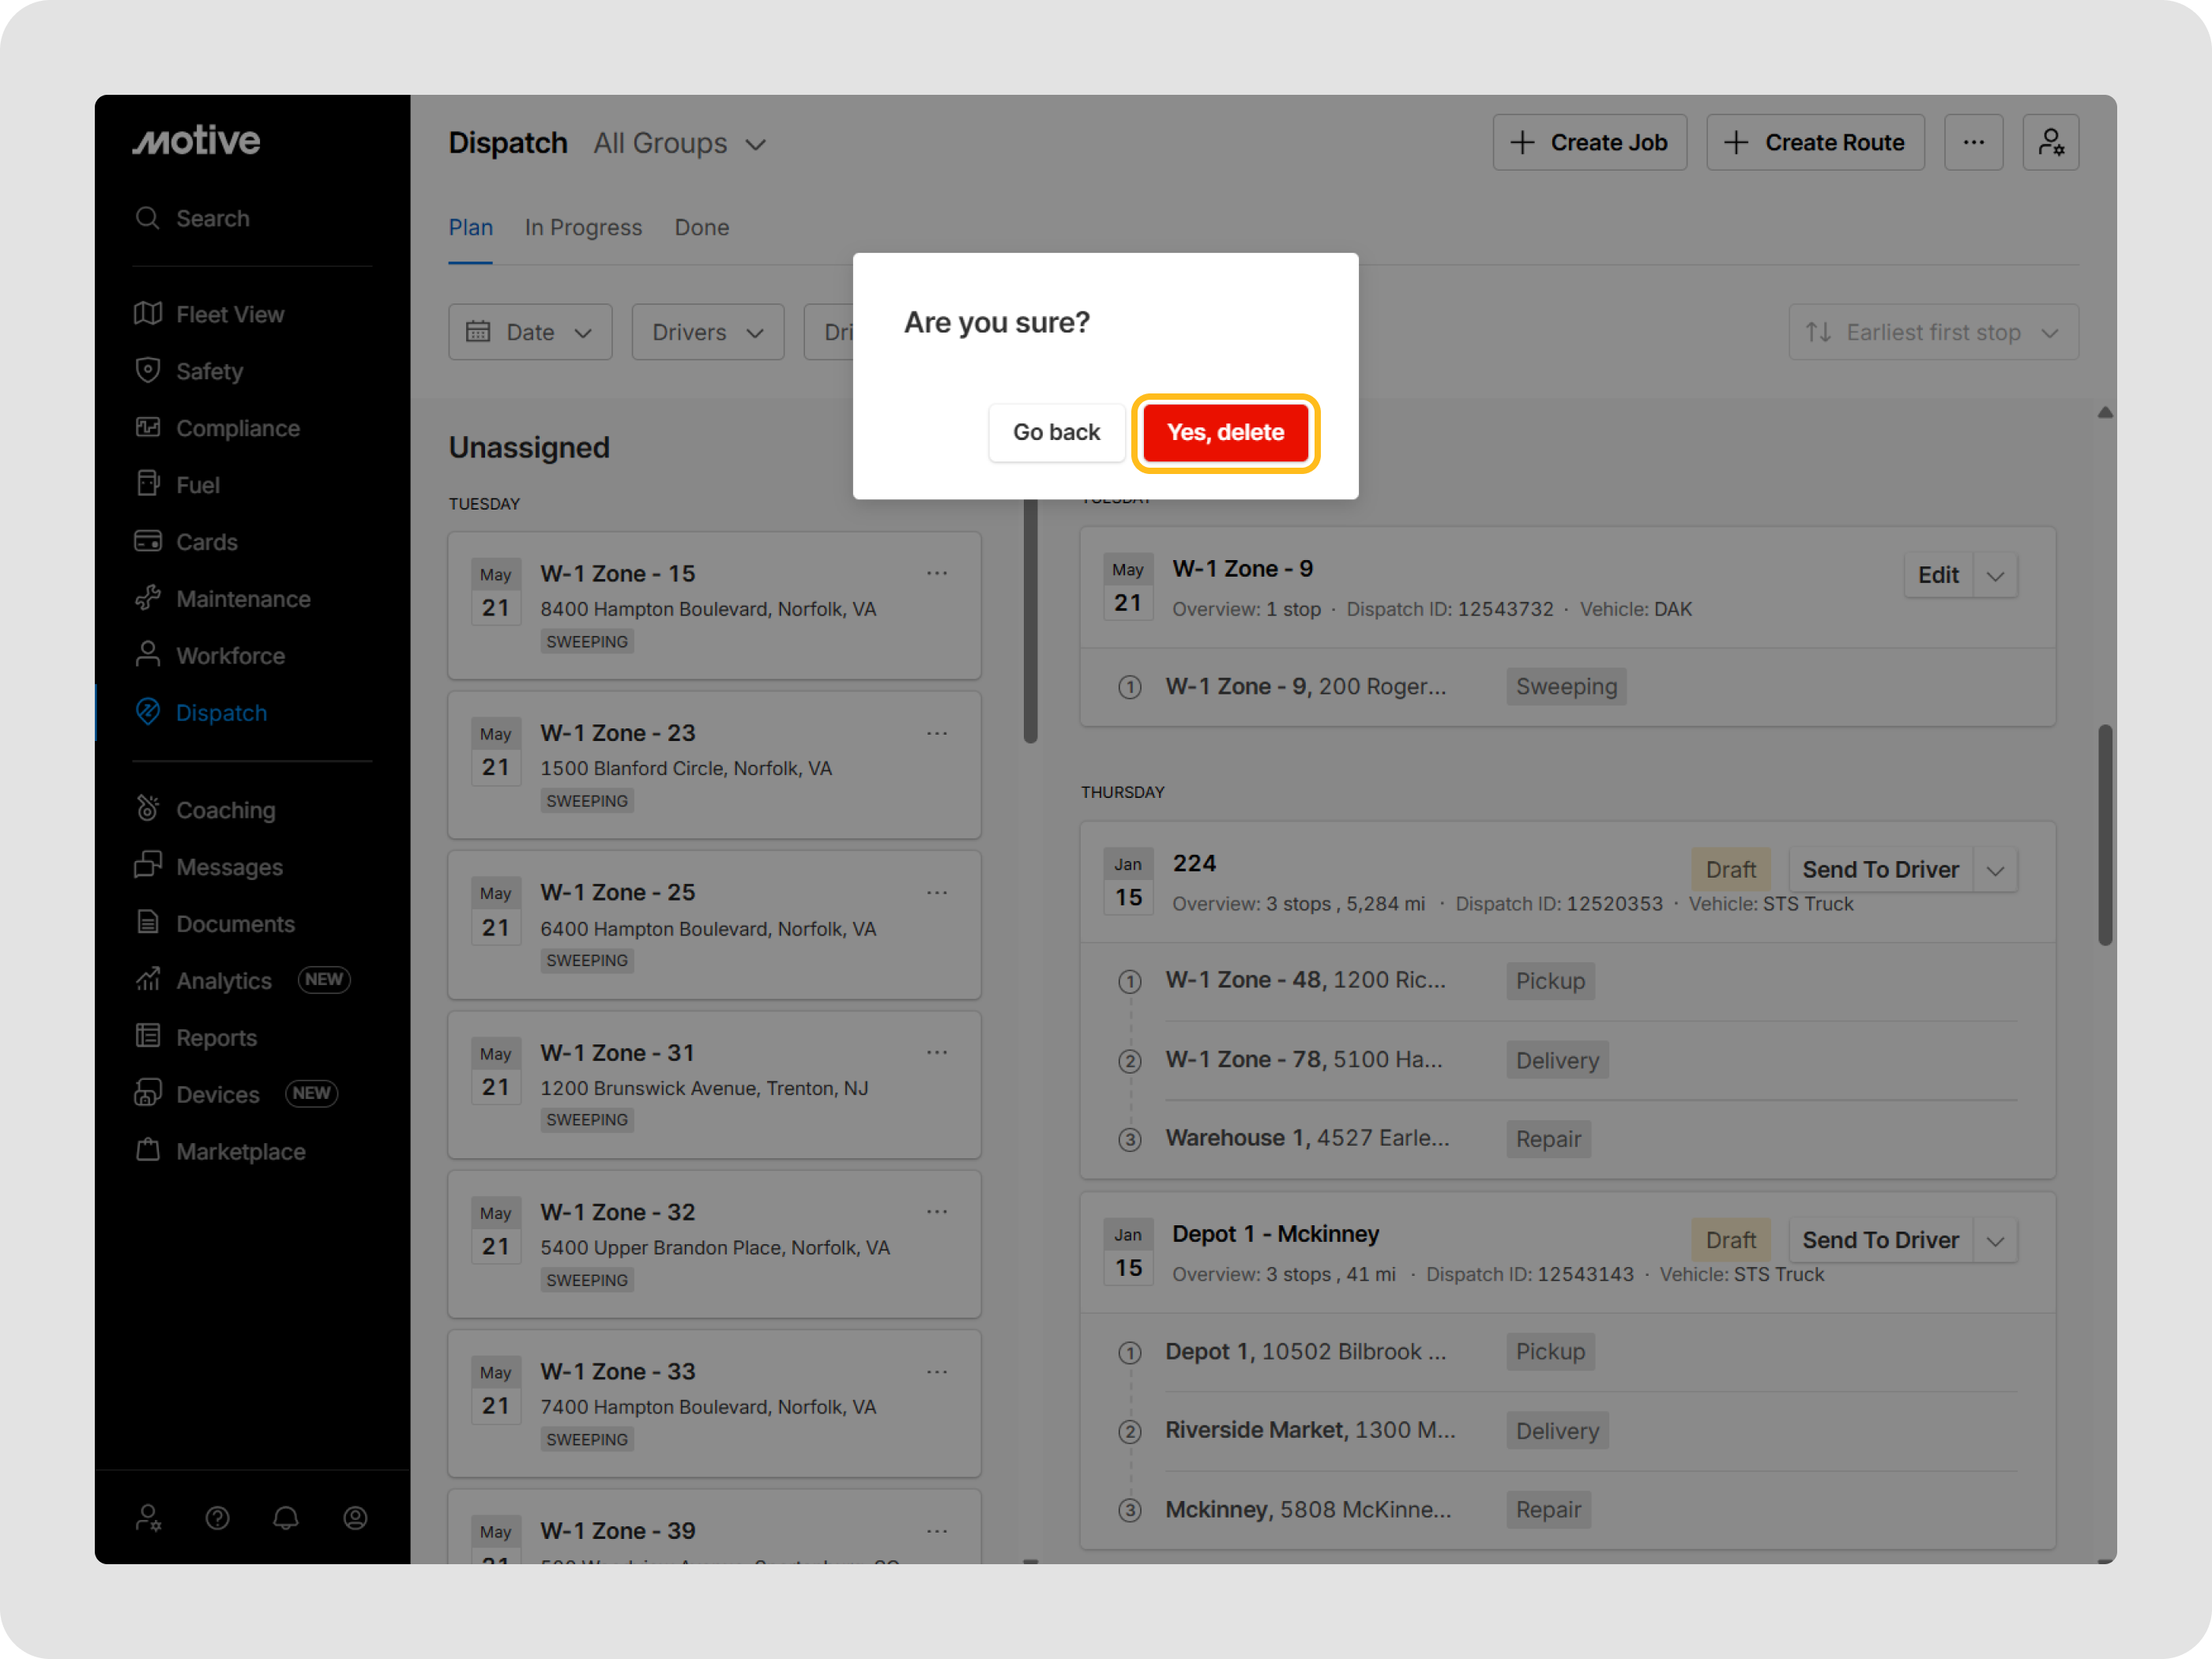
Task: Open Maintenance in the sidebar
Action: click(x=242, y=598)
